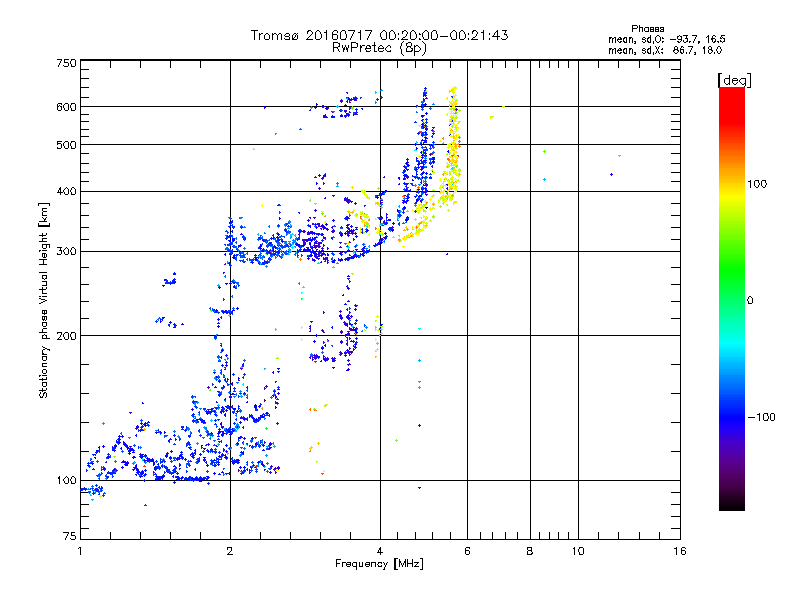This screenshot has width=800, height=600.
Task: Click the x-axis tick label '1'
Action: click(x=80, y=551)
